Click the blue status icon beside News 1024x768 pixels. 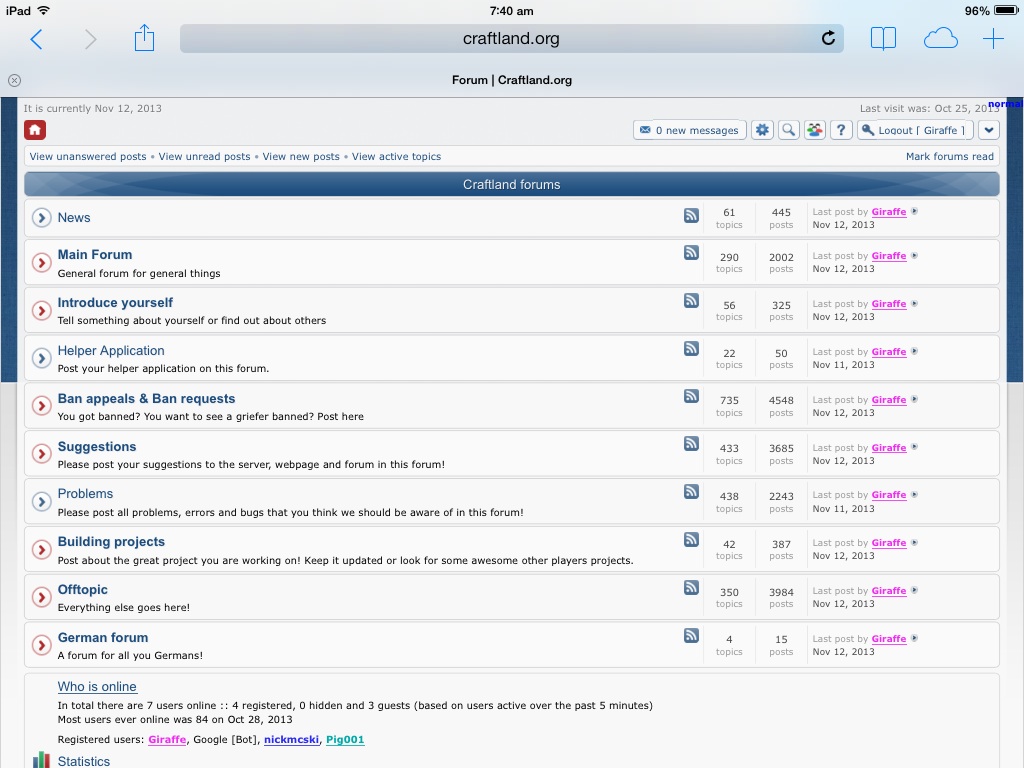[41, 217]
